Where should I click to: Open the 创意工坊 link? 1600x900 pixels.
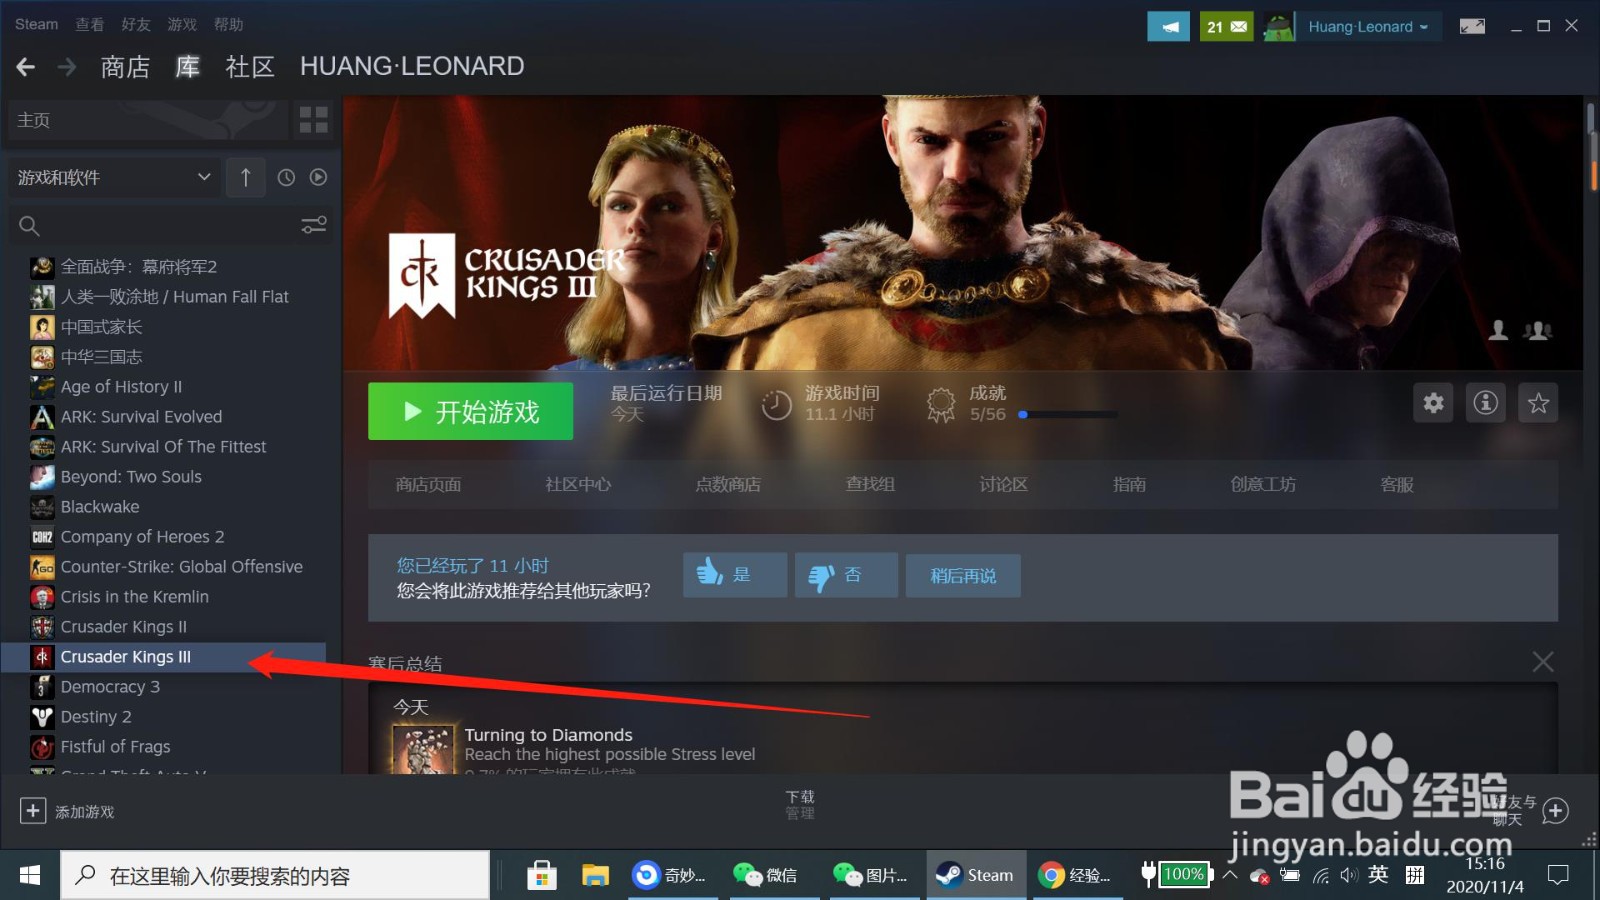1263,485
